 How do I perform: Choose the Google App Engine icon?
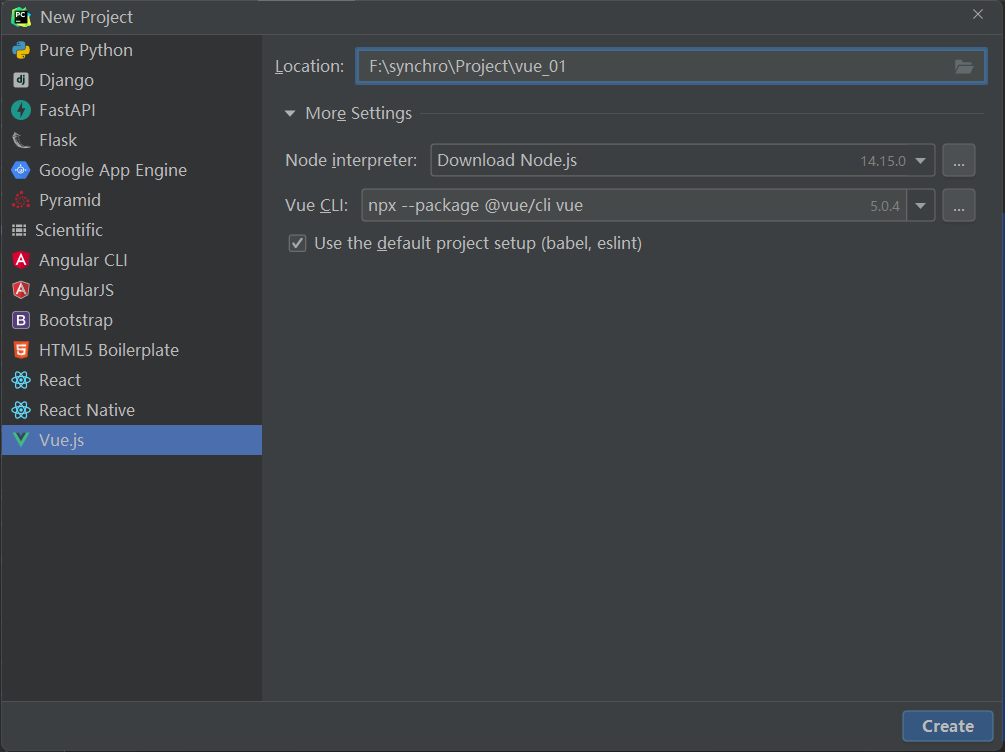pos(21,170)
